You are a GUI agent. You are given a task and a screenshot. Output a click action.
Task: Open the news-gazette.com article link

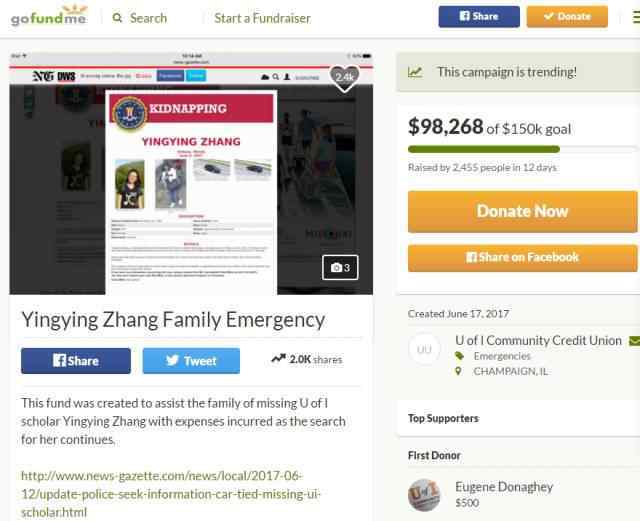point(171,494)
